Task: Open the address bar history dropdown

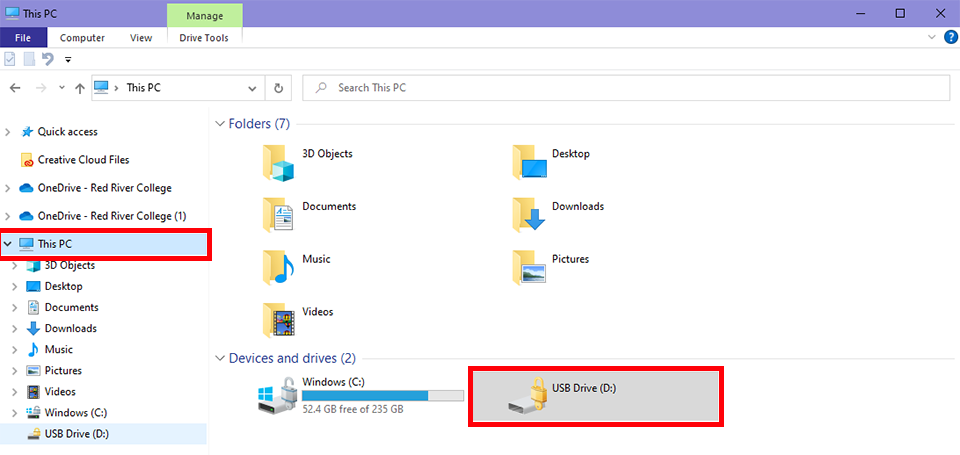Action: click(x=254, y=88)
